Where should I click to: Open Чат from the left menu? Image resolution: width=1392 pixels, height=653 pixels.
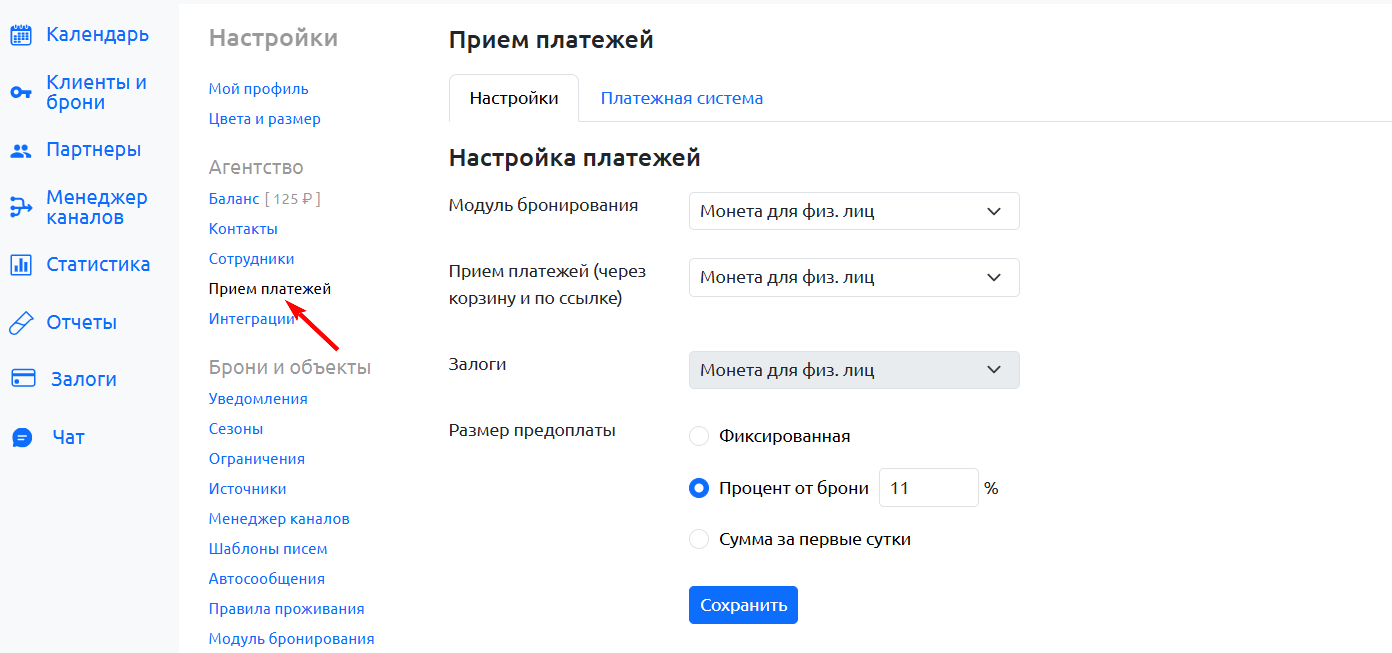coord(68,437)
